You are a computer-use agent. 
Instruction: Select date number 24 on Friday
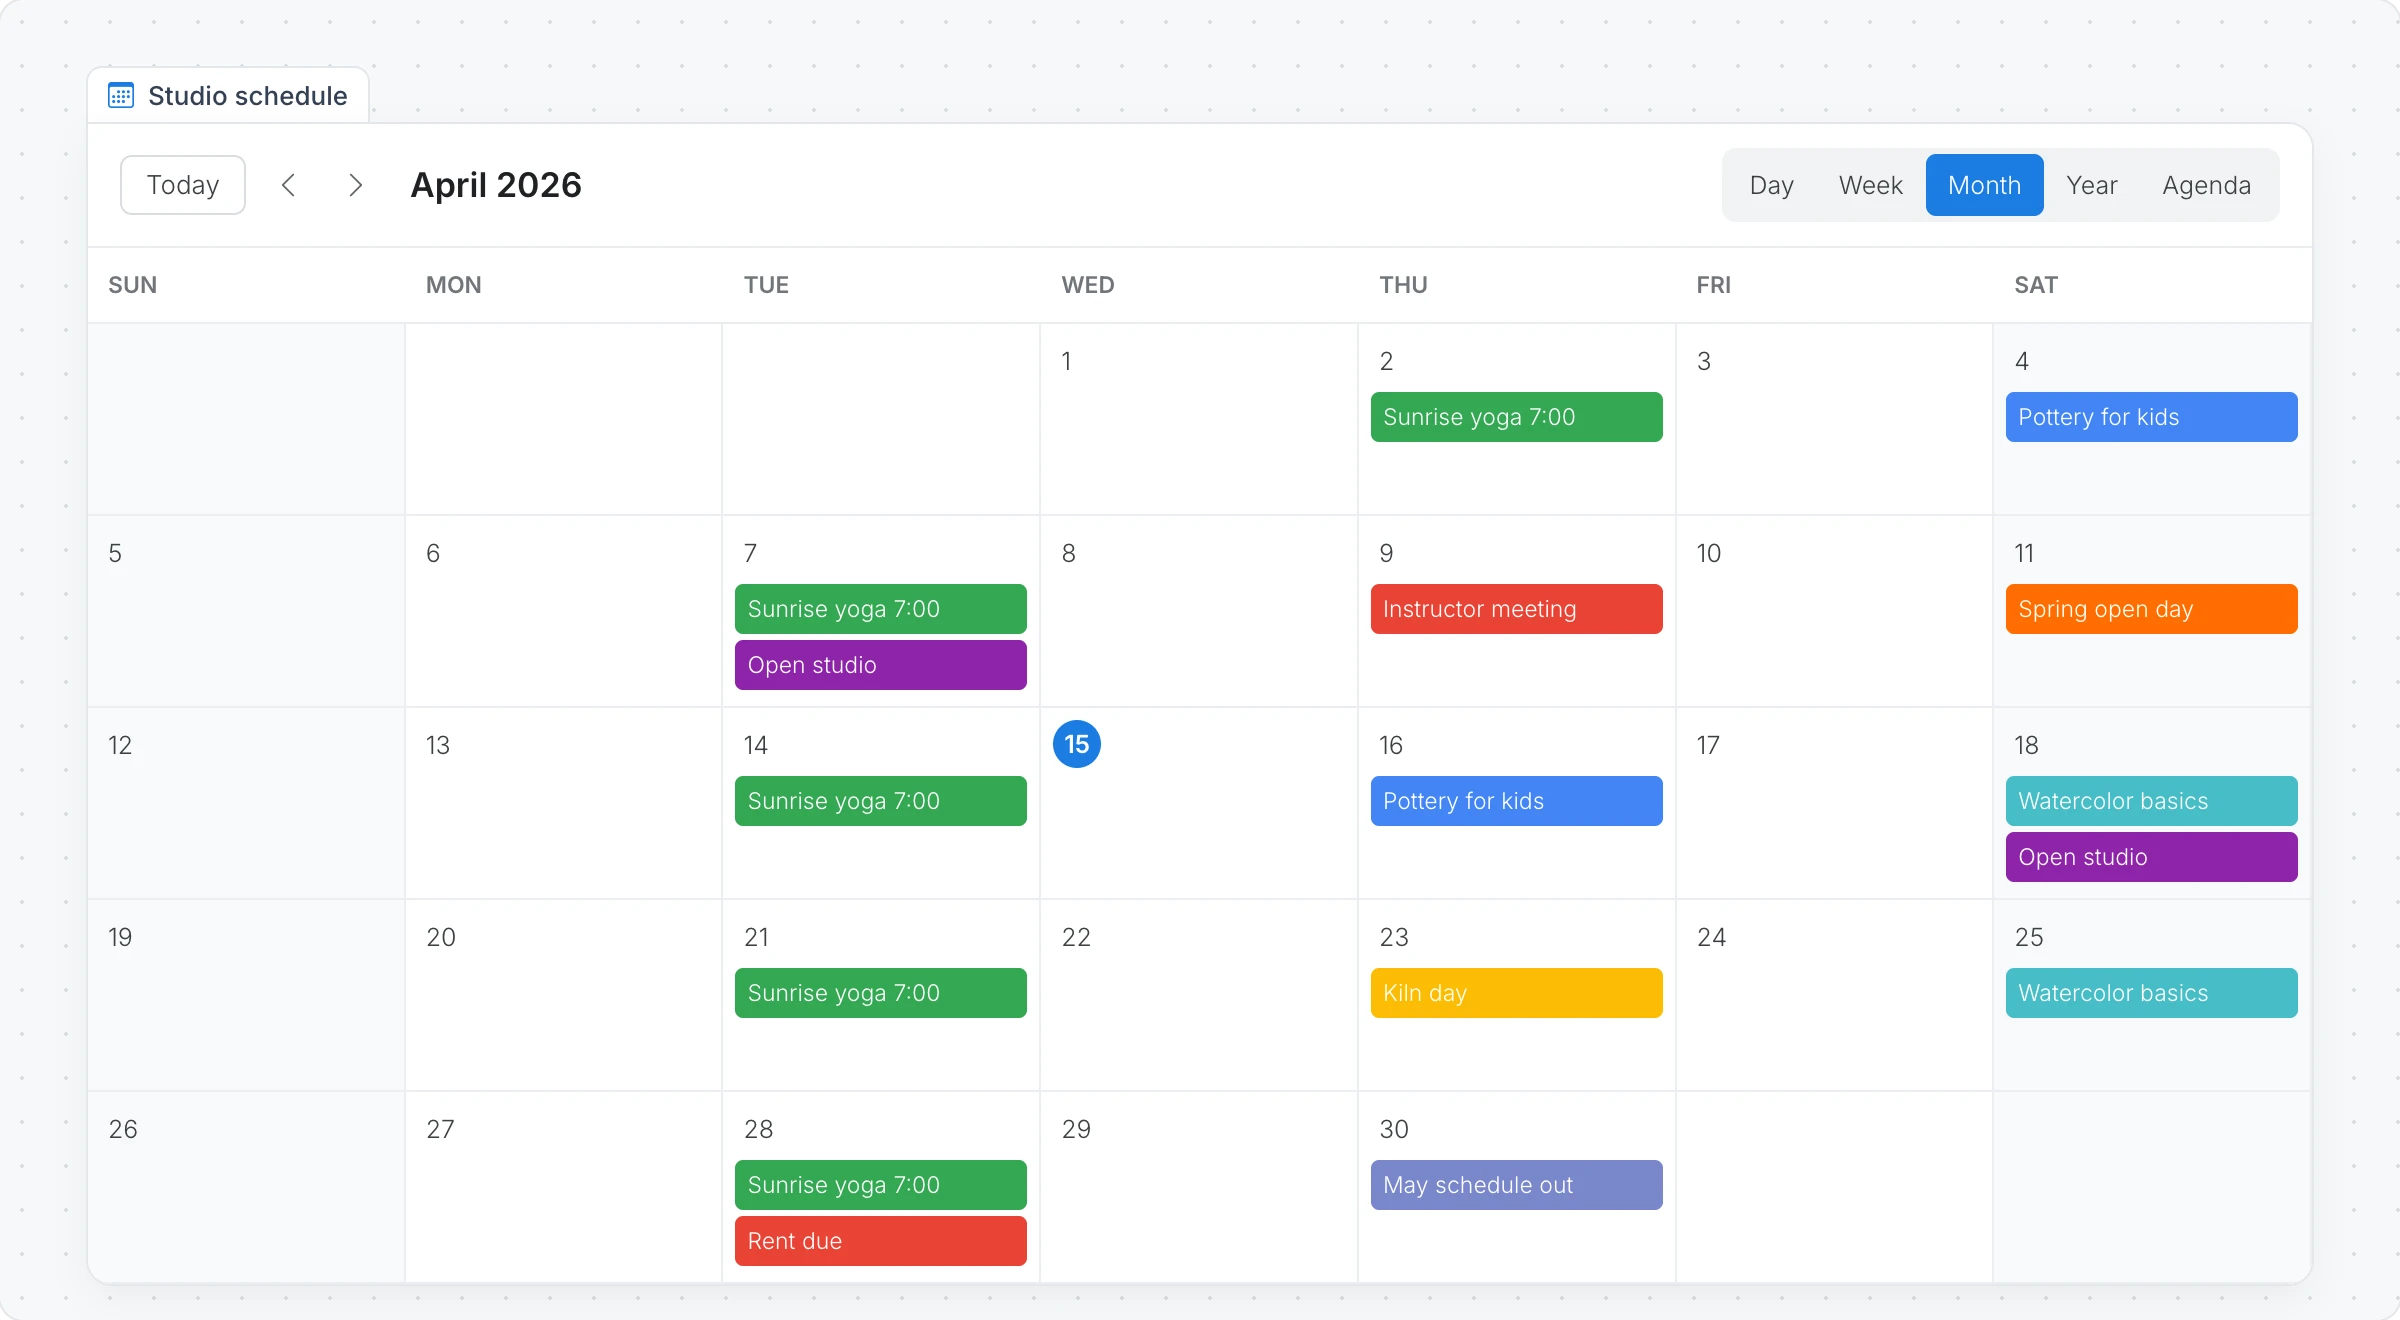1712,937
